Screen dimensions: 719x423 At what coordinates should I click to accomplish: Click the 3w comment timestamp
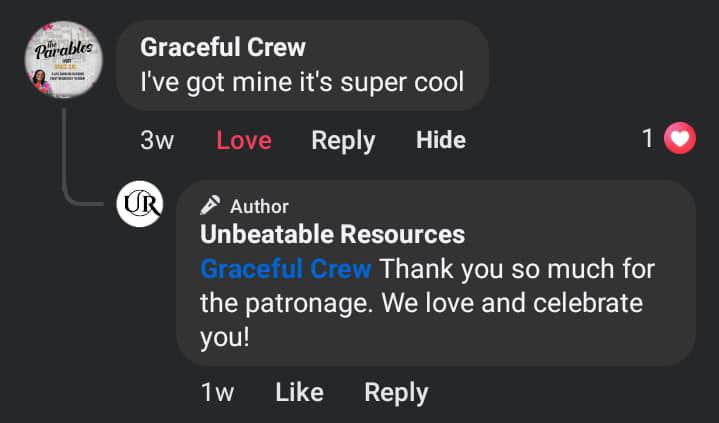tap(157, 140)
